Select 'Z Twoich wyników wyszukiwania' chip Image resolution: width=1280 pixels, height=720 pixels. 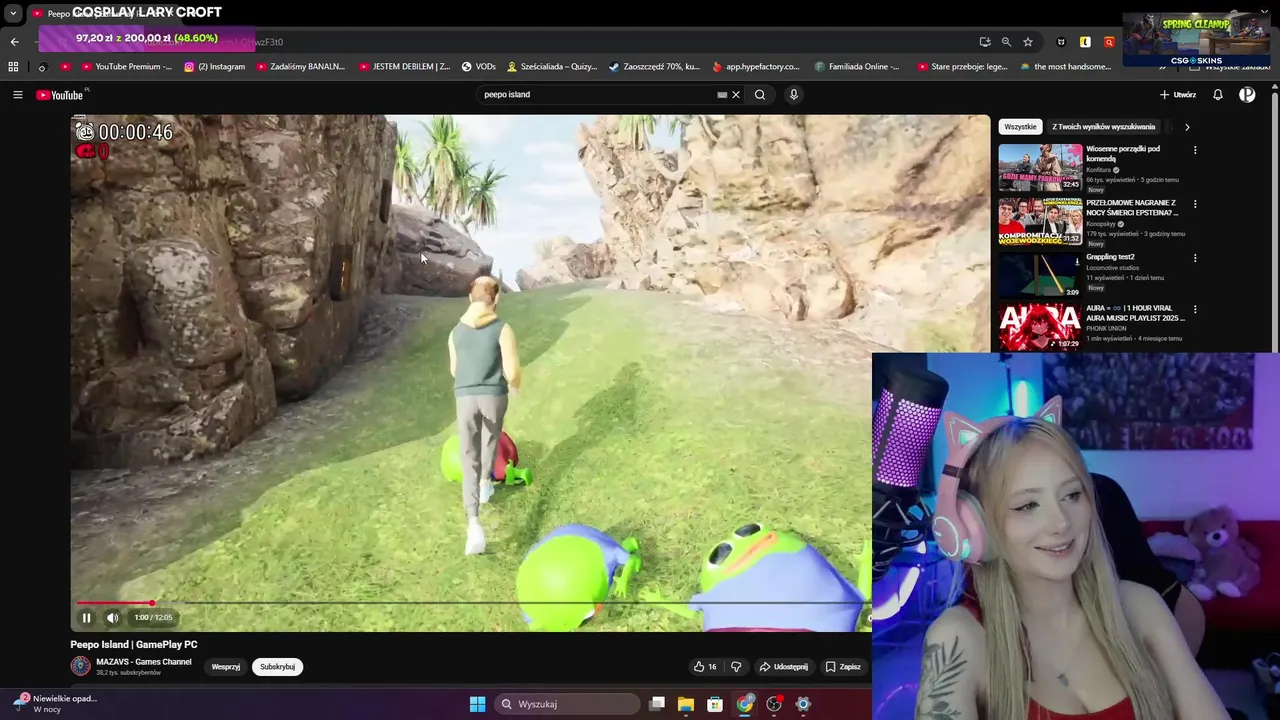tap(1103, 127)
